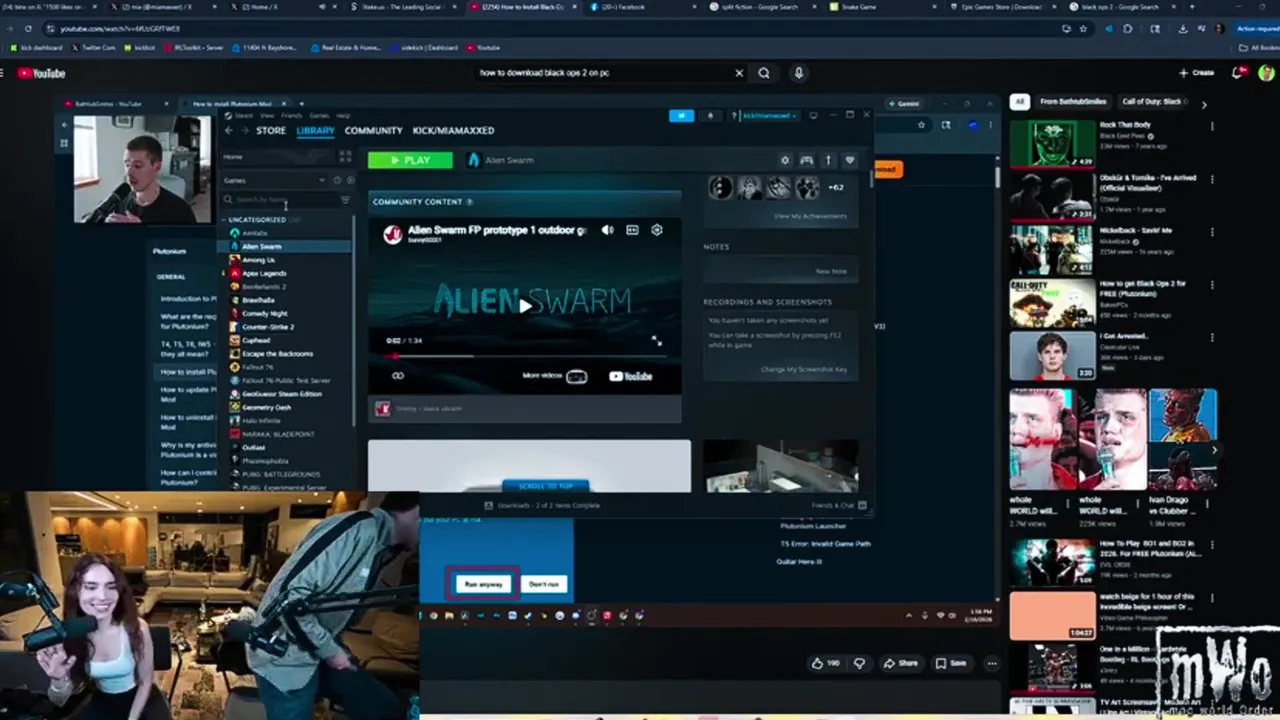Viewport: 1280px width, 720px height.
Task: Click the YouTube voice search microphone
Action: [x=798, y=73]
